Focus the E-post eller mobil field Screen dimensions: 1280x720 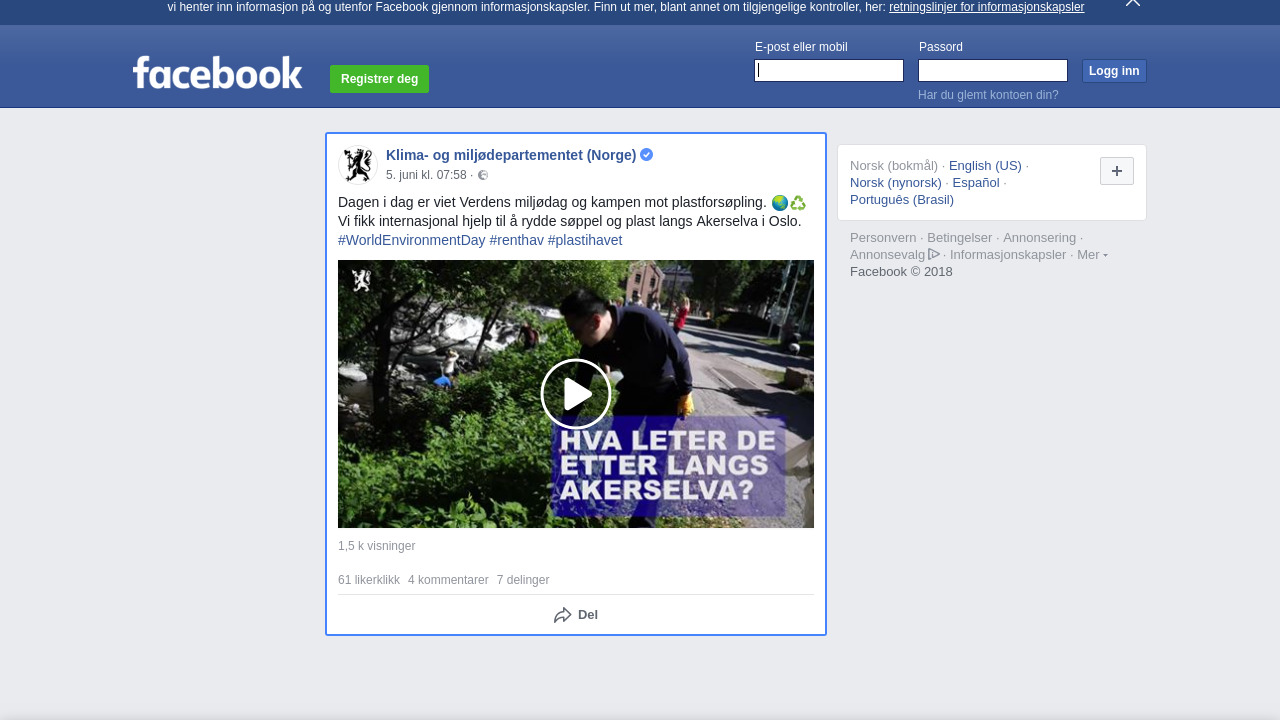coord(829,71)
